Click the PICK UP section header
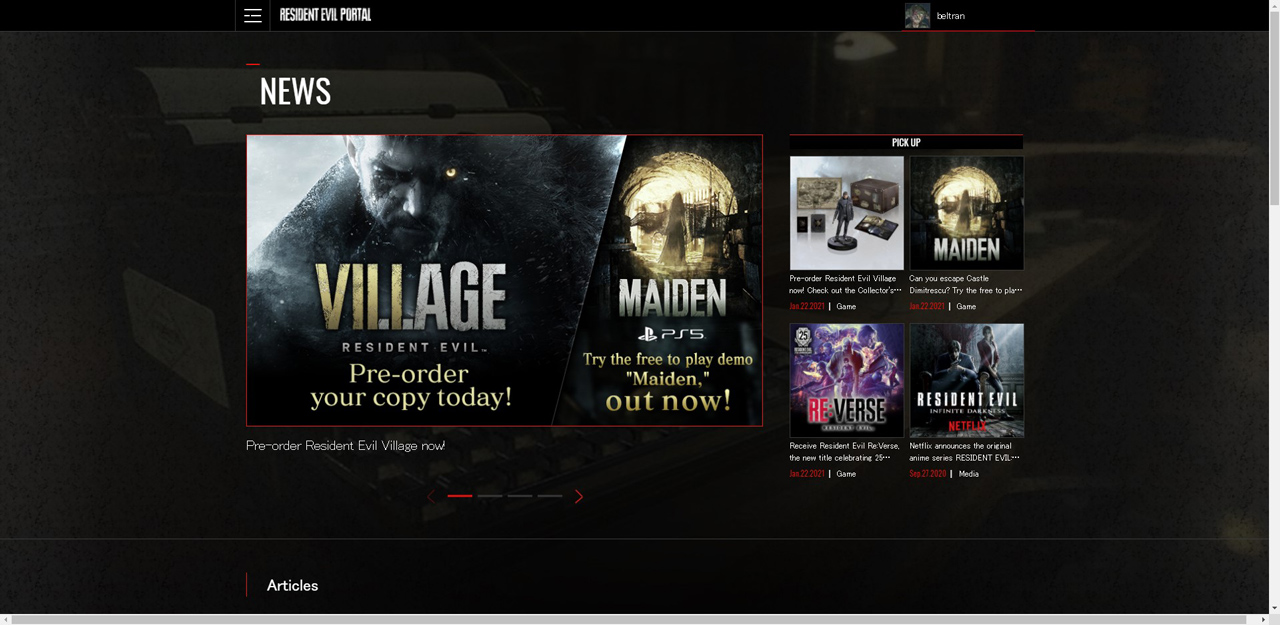Viewport: 1280px width, 625px height. (x=906, y=142)
